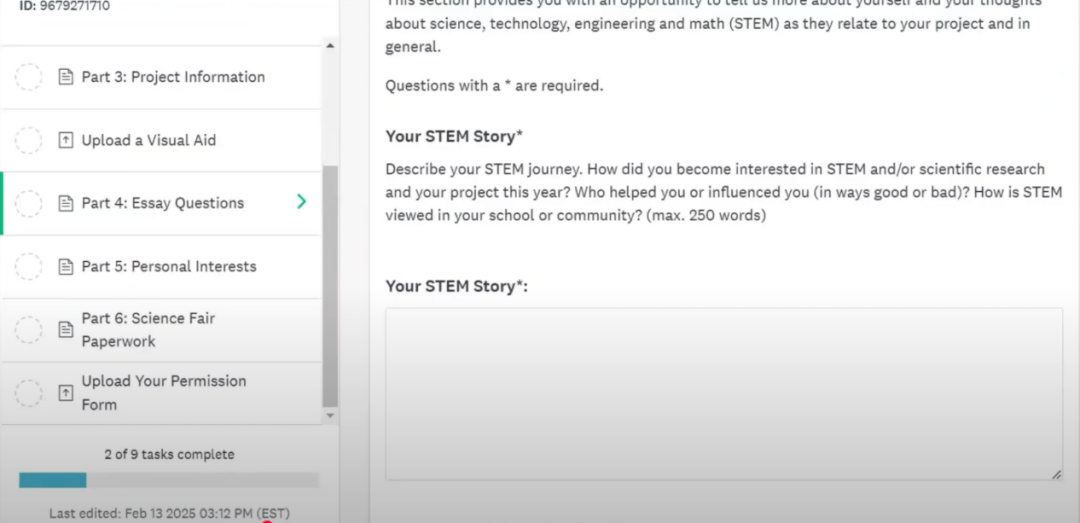
Task: Click the document icon beside Part 3: Project Information
Action: tap(65, 77)
